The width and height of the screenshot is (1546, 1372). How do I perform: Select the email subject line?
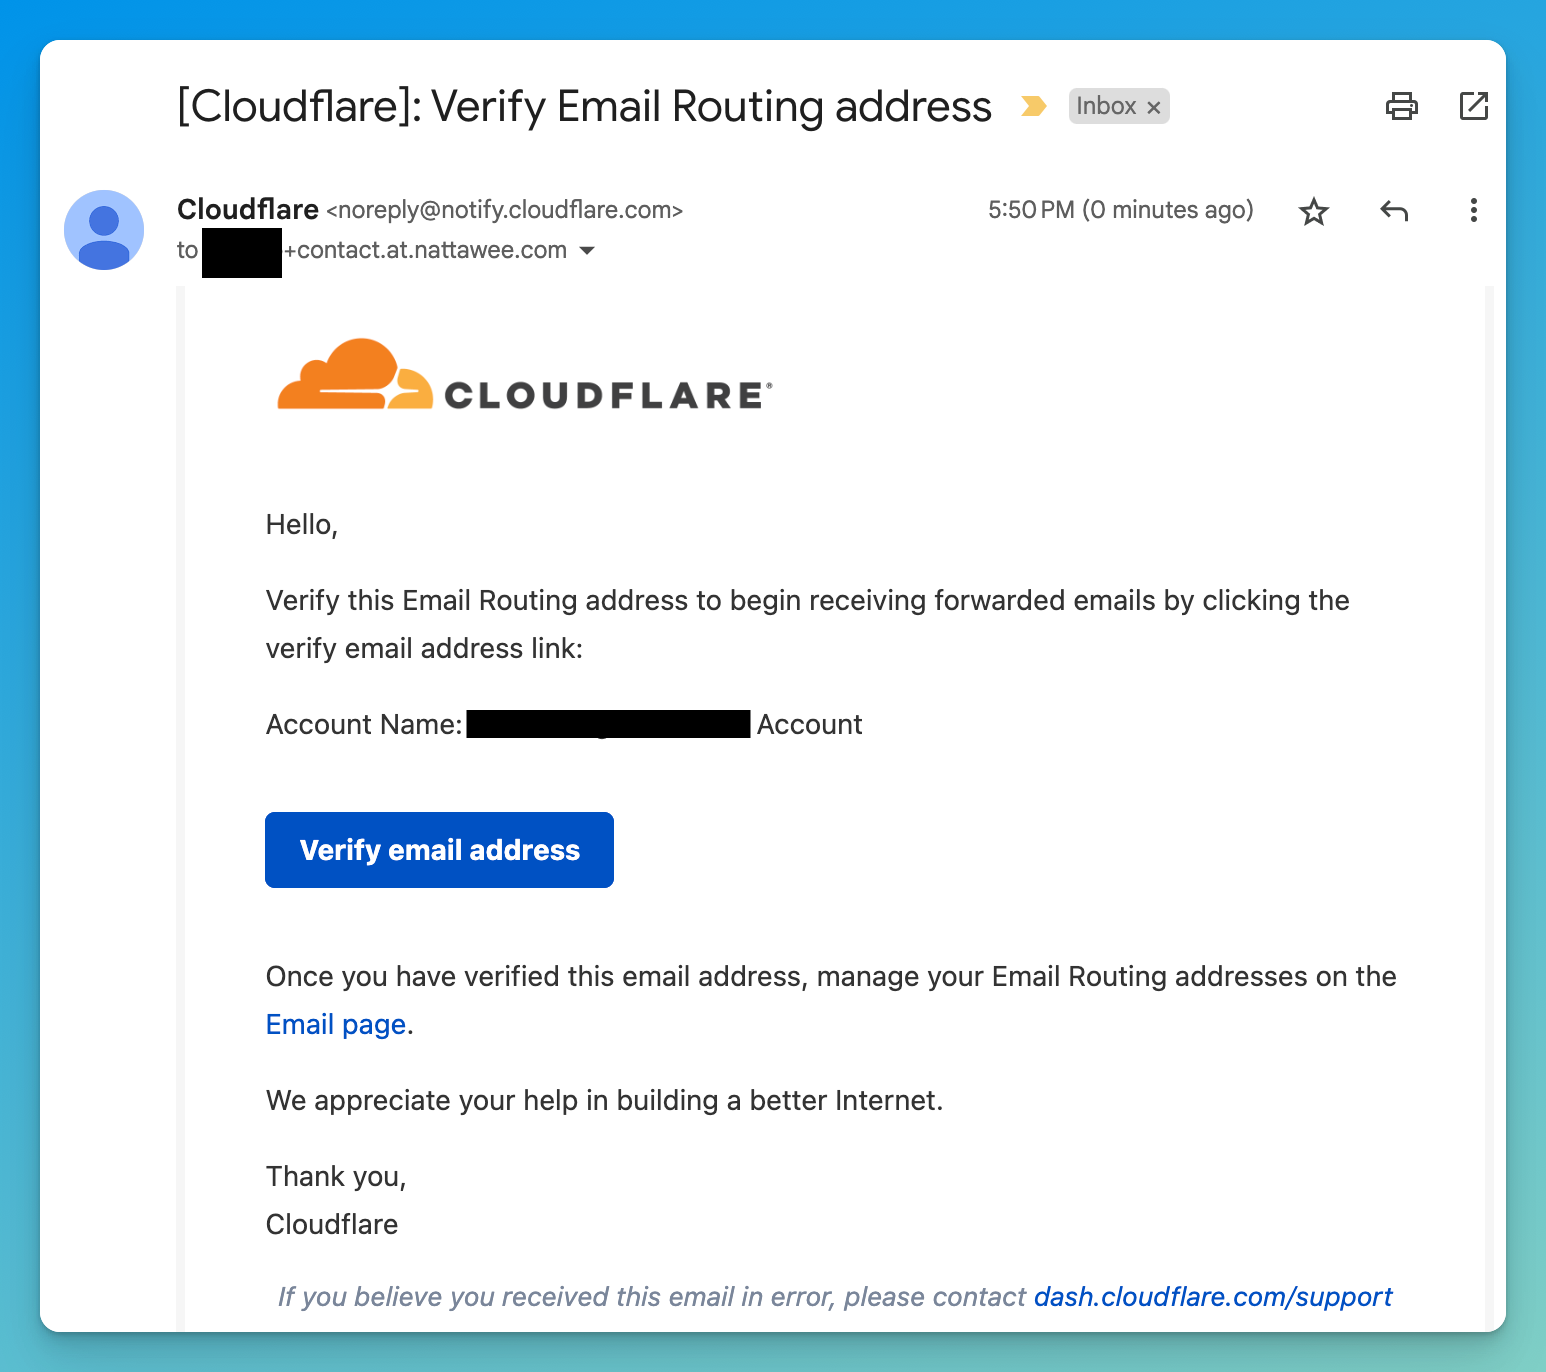point(582,106)
